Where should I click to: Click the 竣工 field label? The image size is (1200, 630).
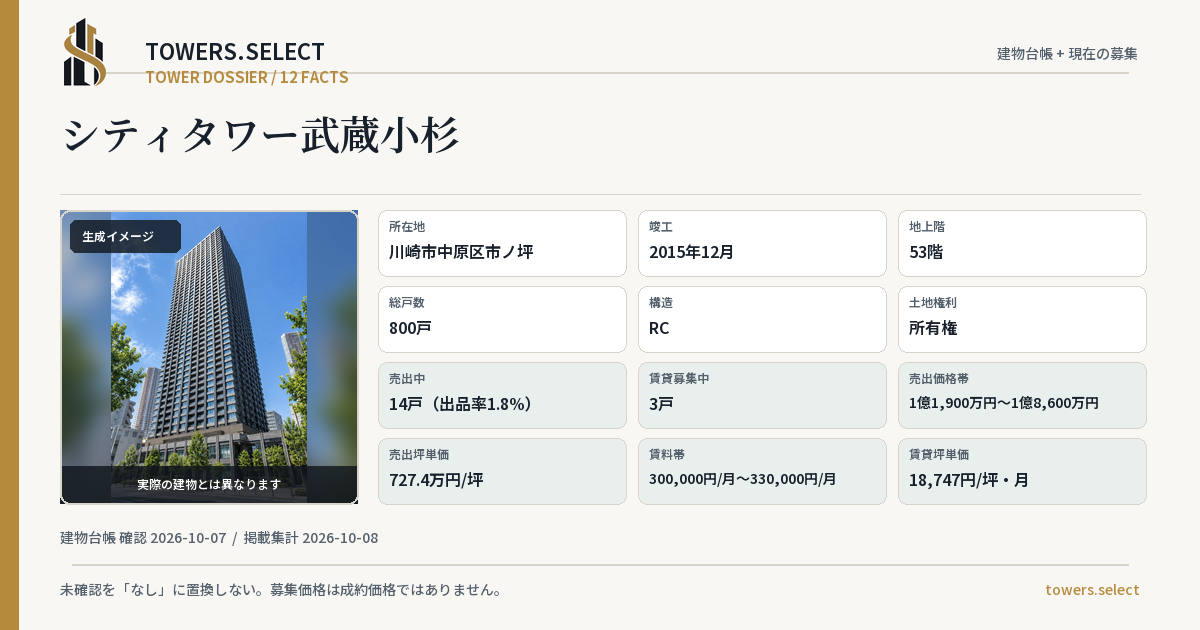point(661,227)
